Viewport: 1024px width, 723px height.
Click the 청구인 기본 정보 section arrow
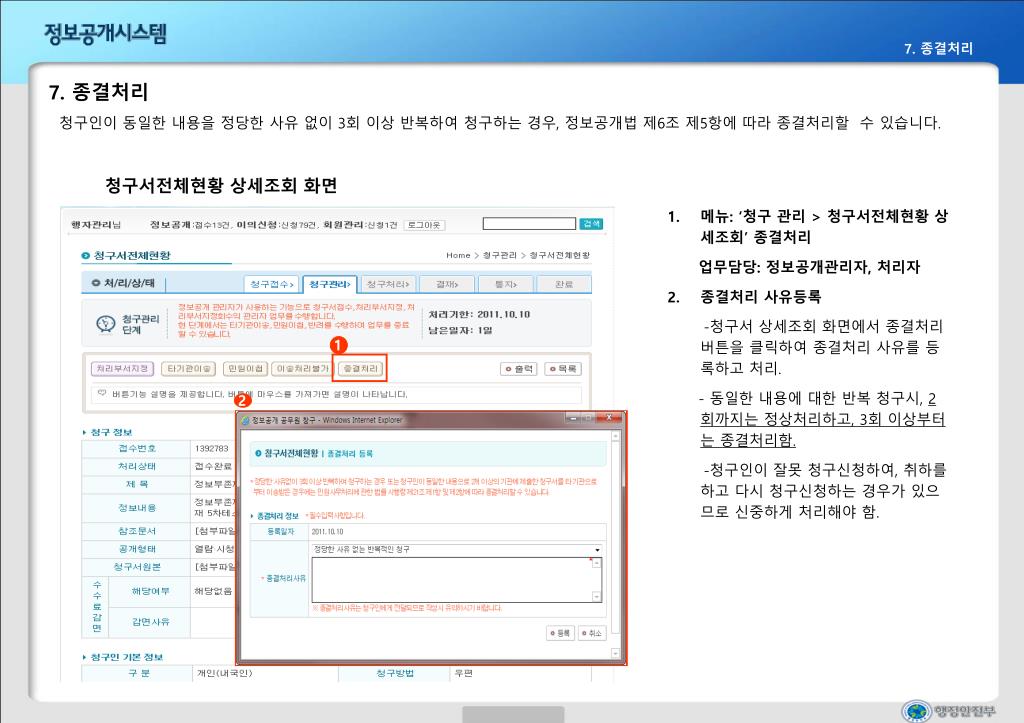pyautogui.click(x=84, y=657)
